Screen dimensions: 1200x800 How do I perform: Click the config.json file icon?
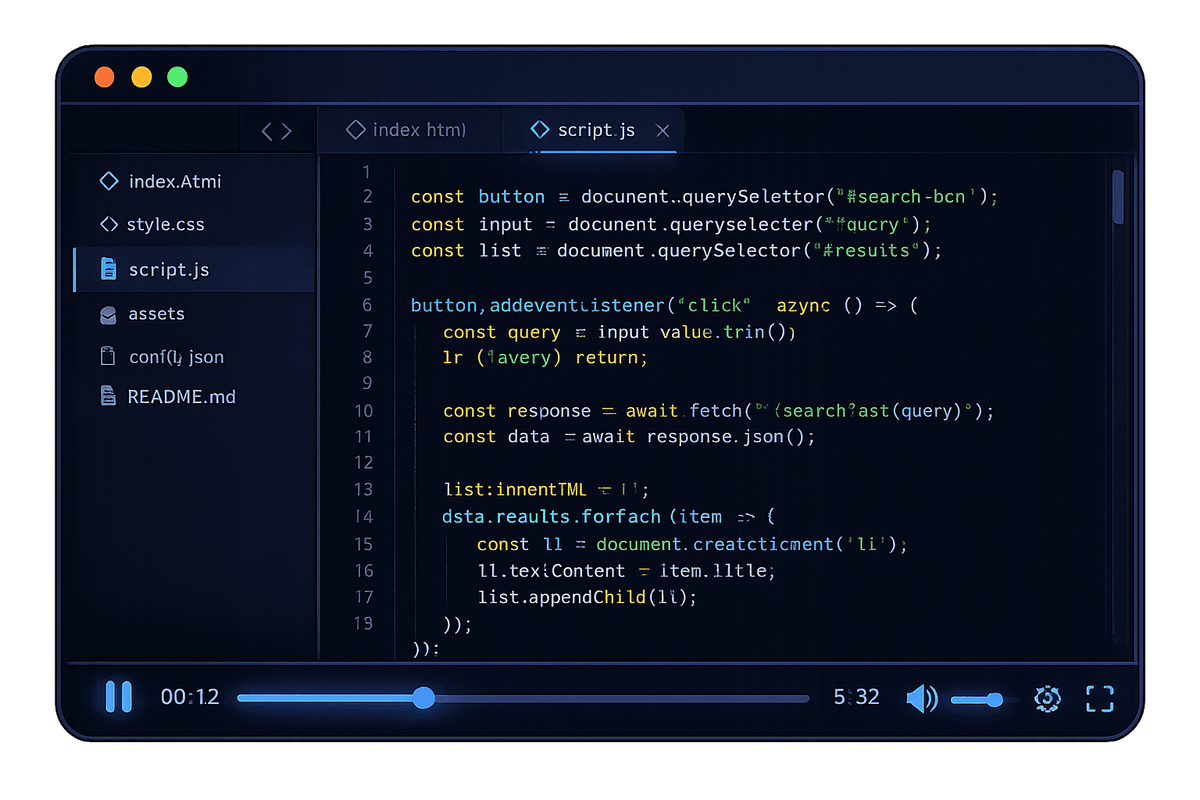tap(107, 356)
